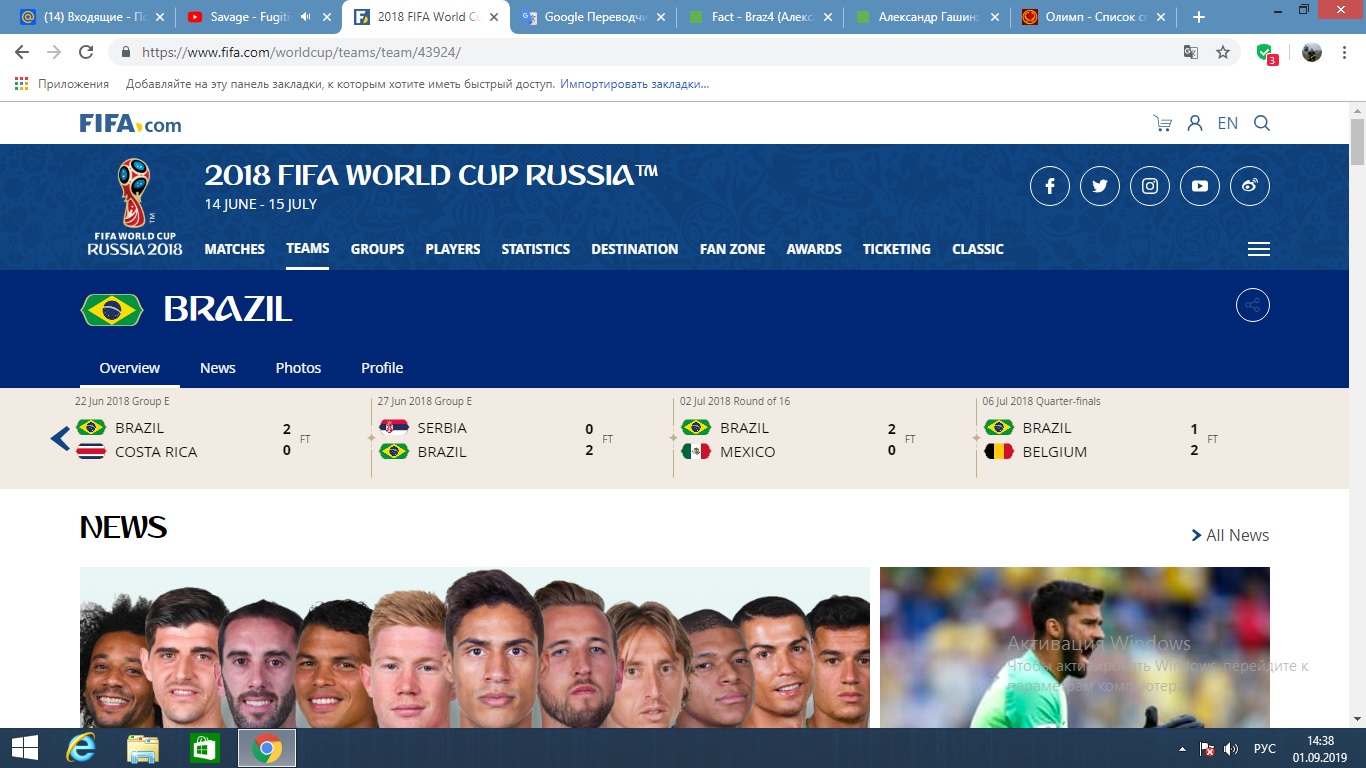Open a new browser tab
The image size is (1366, 768).
point(1199,17)
